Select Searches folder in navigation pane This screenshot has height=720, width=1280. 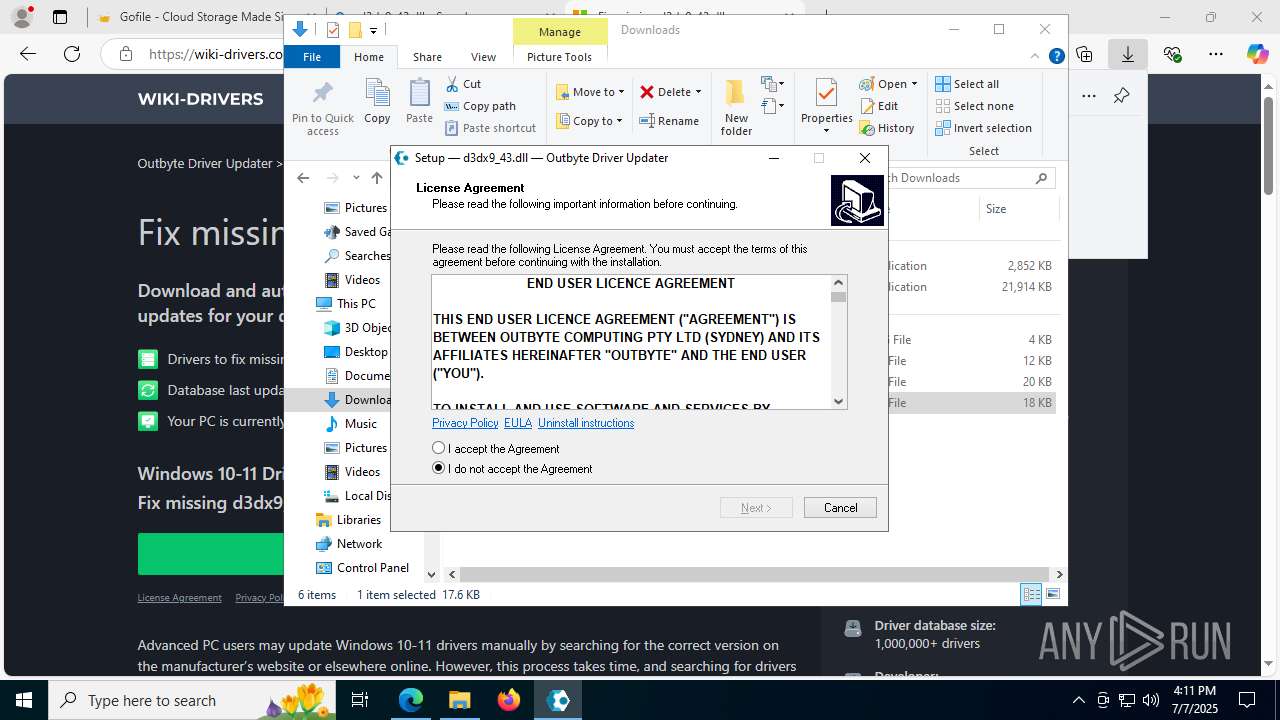pyautogui.click(x=357, y=256)
